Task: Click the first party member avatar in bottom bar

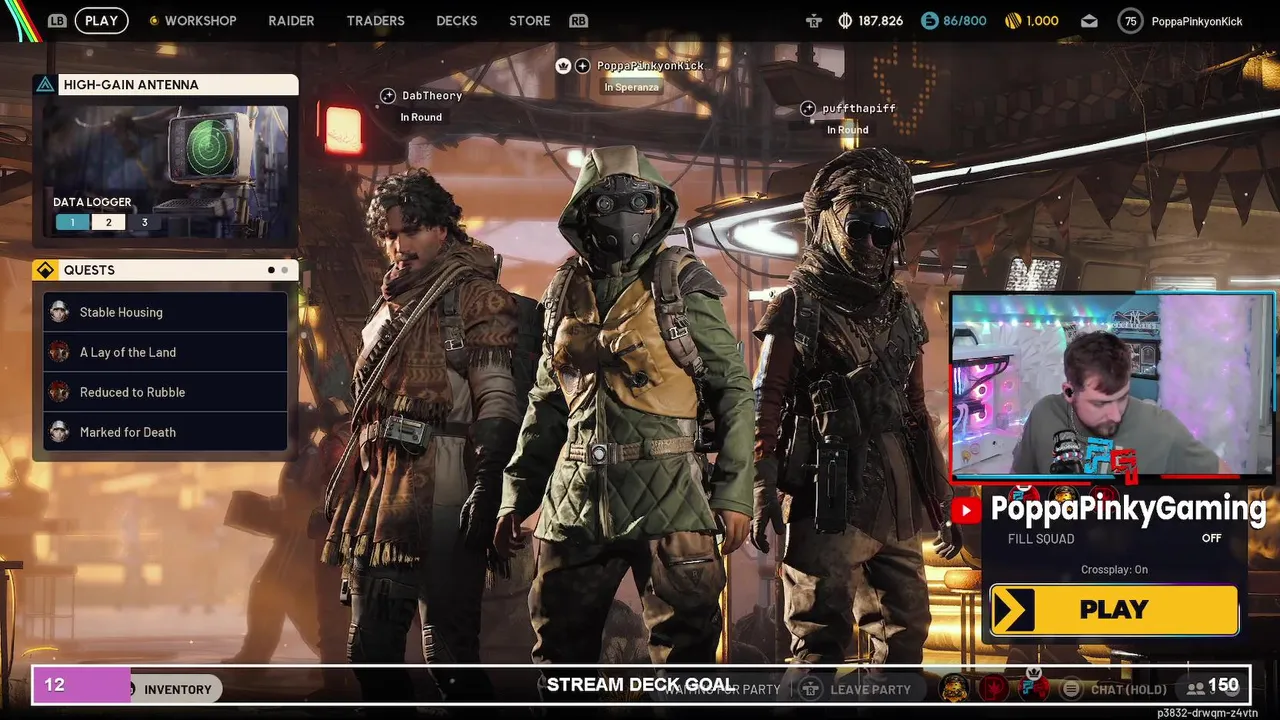Action: (x=955, y=688)
